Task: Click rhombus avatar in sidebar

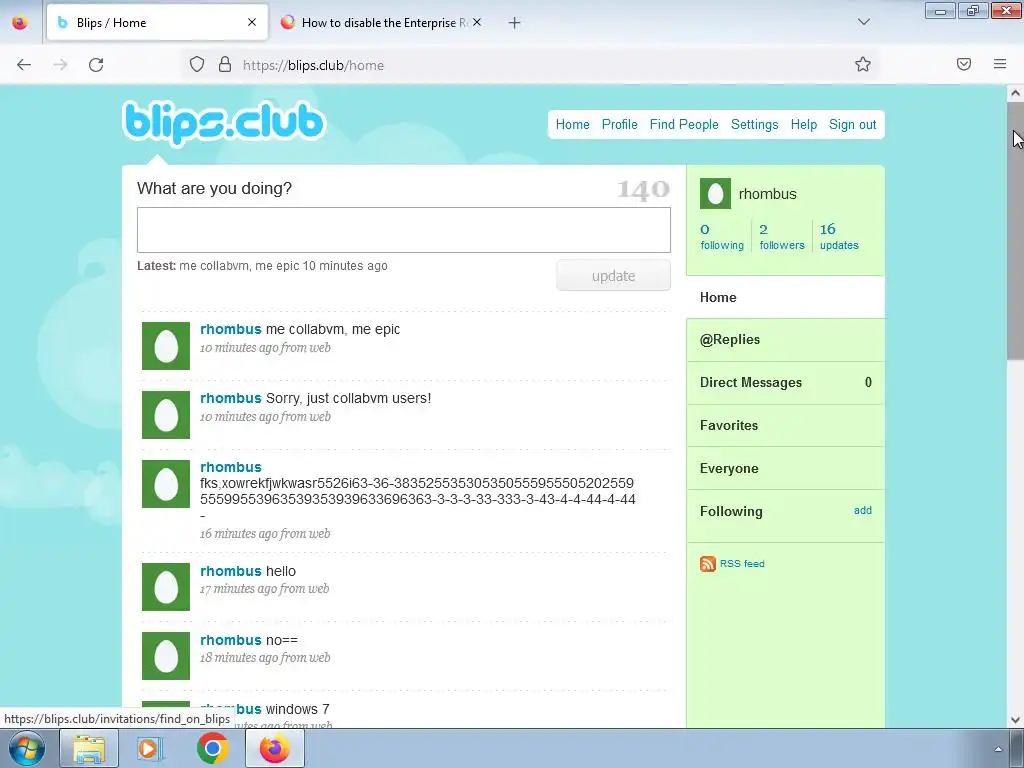Action: click(715, 193)
